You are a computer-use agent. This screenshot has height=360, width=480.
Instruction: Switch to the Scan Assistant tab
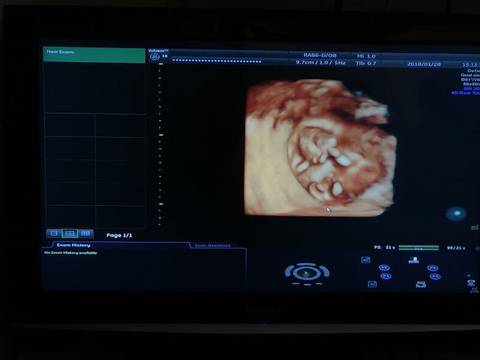coord(213,246)
